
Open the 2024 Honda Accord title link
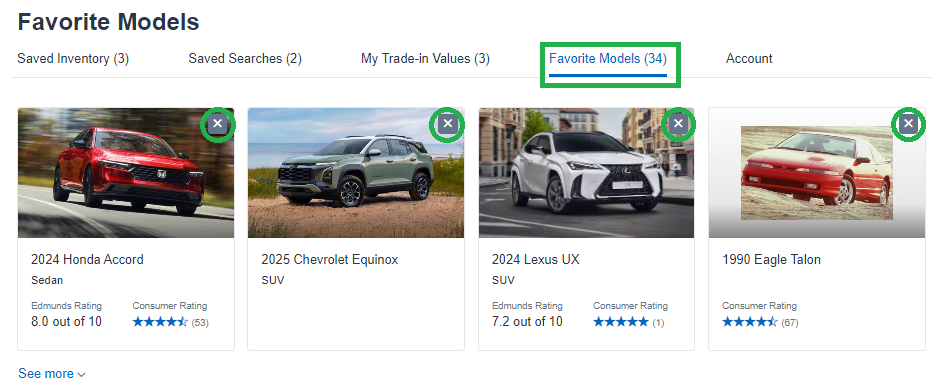(87, 260)
